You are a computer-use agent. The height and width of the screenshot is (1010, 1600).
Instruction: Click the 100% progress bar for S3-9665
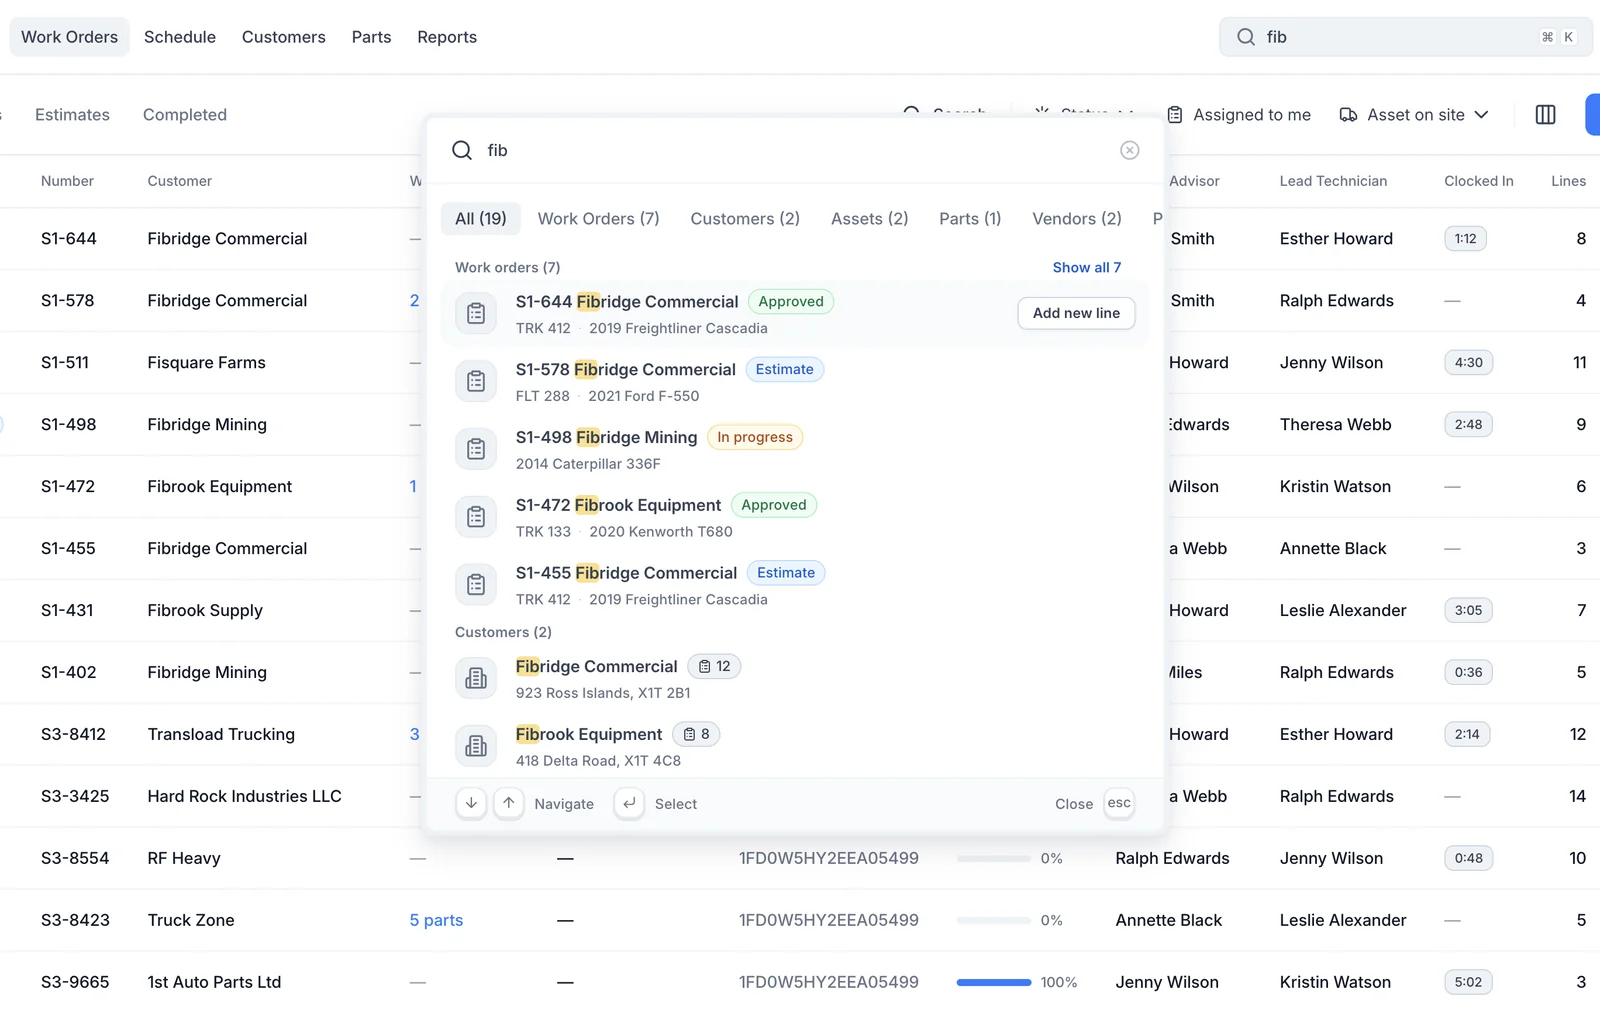(x=993, y=982)
